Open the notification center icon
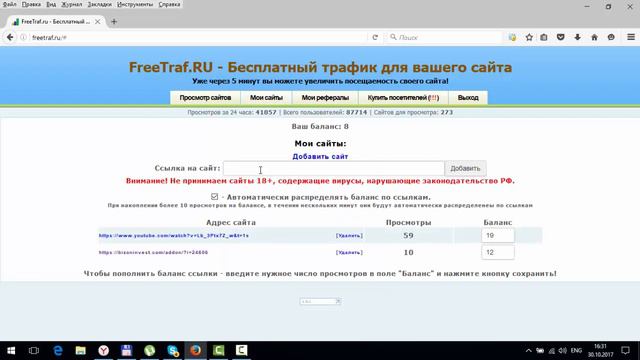640x360 pixels. pos(625,351)
